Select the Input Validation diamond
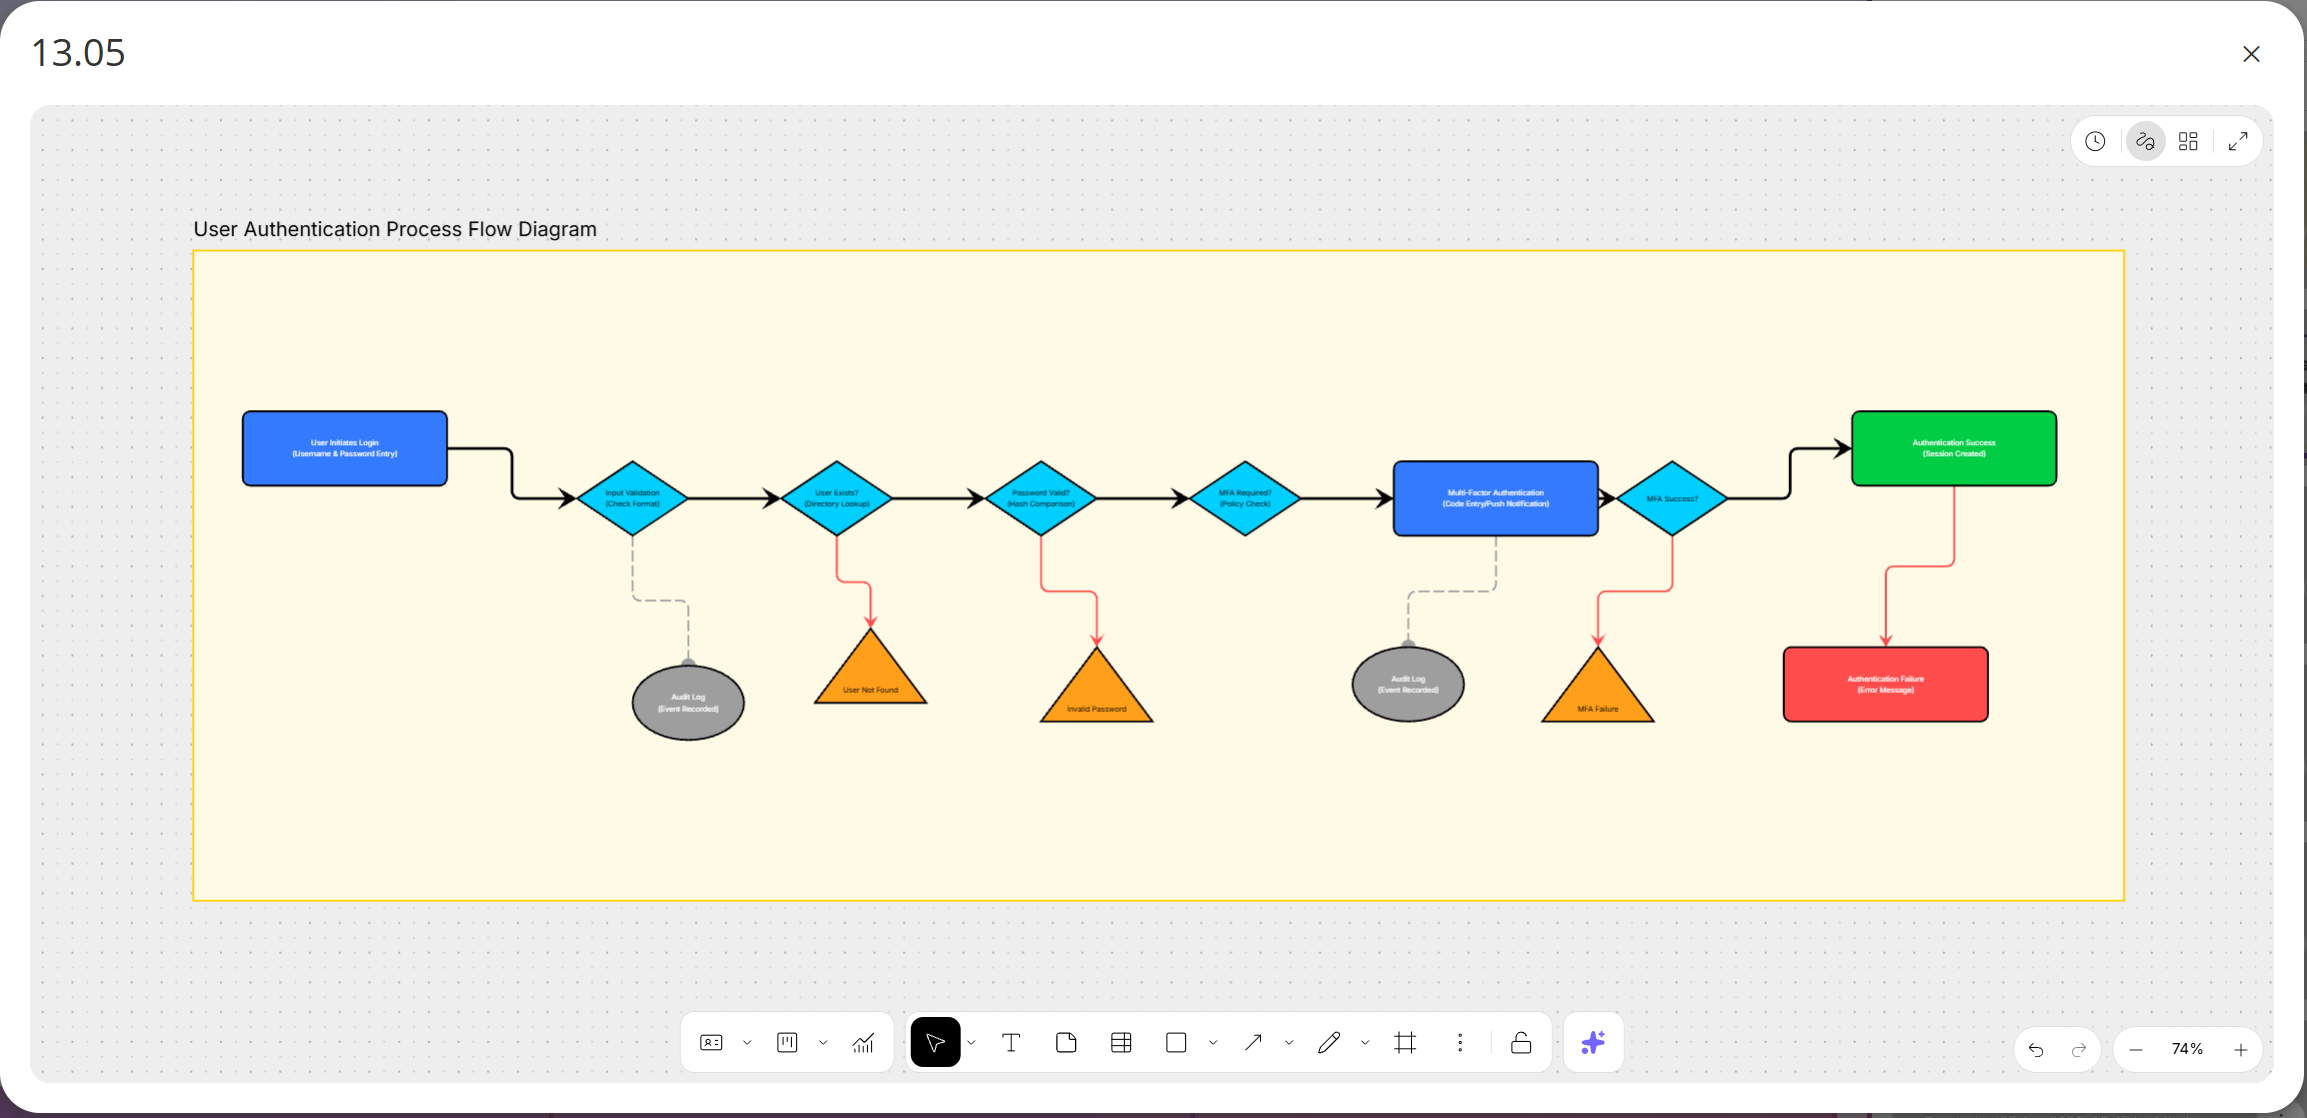This screenshot has height=1118, width=2307. pos(632,498)
